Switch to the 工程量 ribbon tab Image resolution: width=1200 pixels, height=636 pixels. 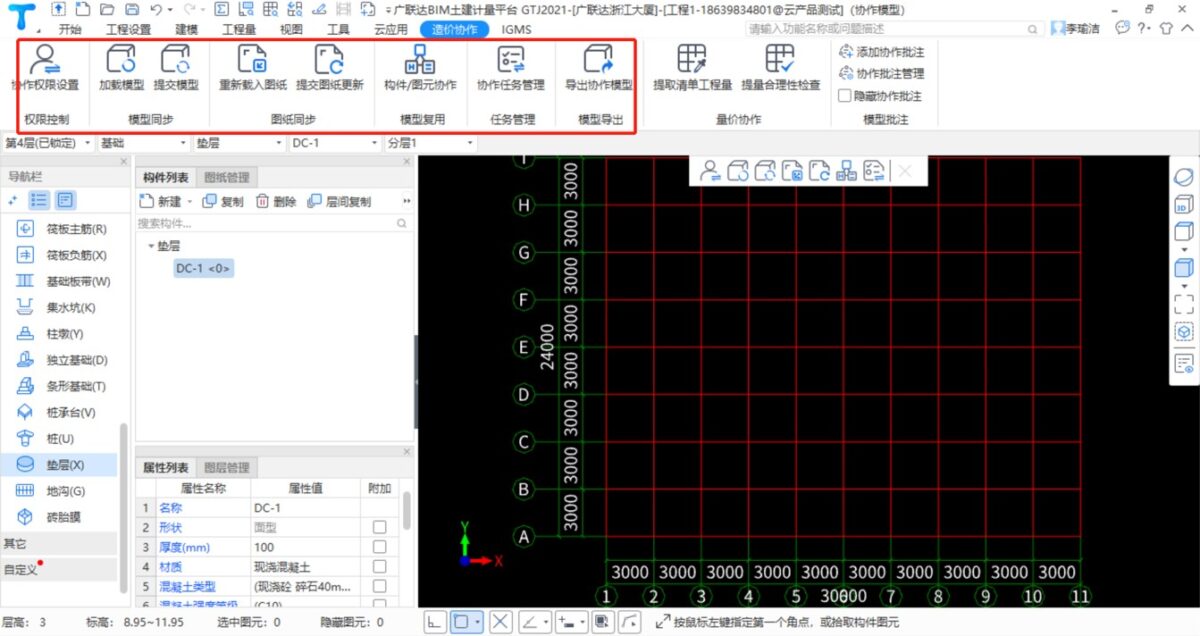[238, 29]
